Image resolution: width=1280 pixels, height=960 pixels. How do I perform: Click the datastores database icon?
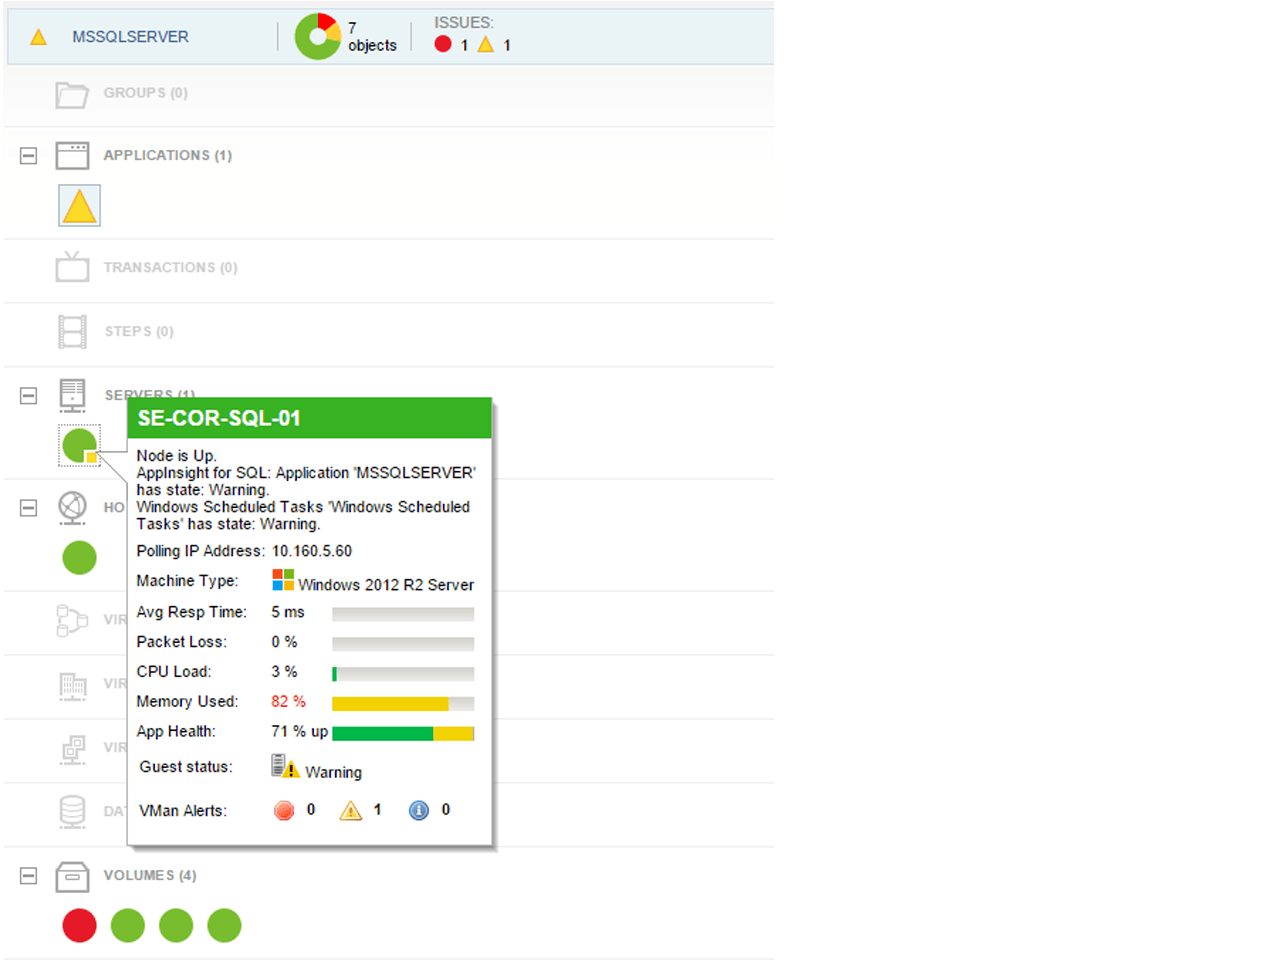pyautogui.click(x=72, y=812)
